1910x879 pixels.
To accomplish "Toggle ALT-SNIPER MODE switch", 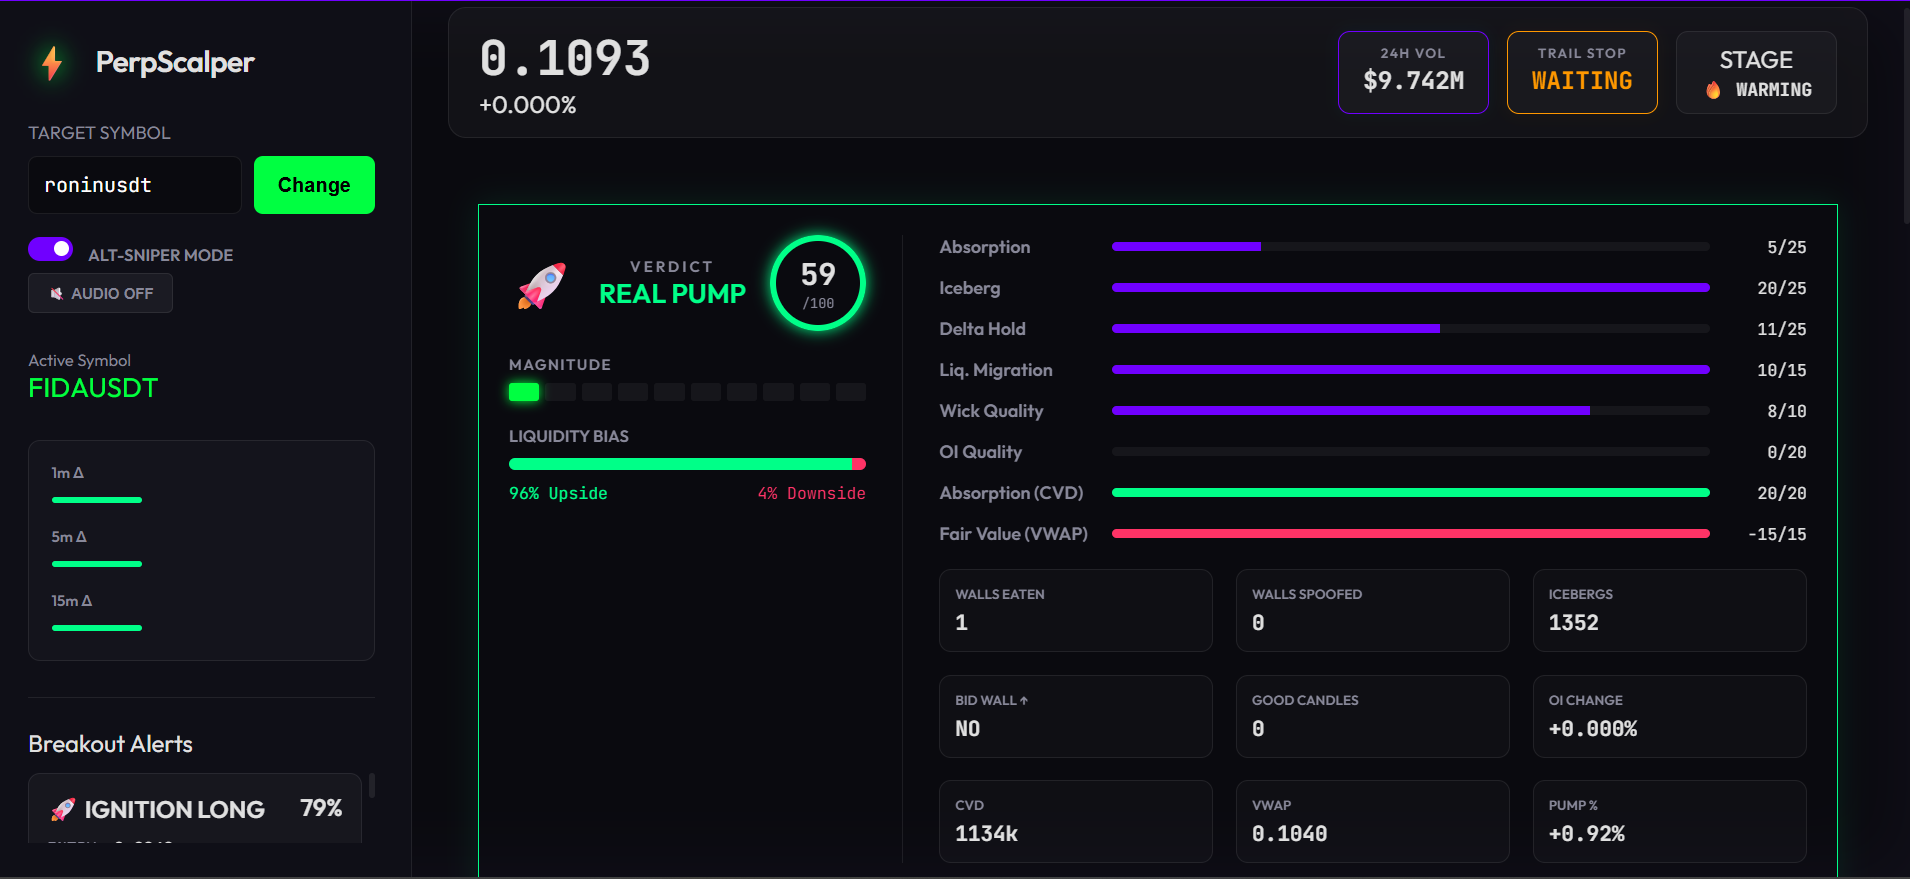I will tap(51, 249).
